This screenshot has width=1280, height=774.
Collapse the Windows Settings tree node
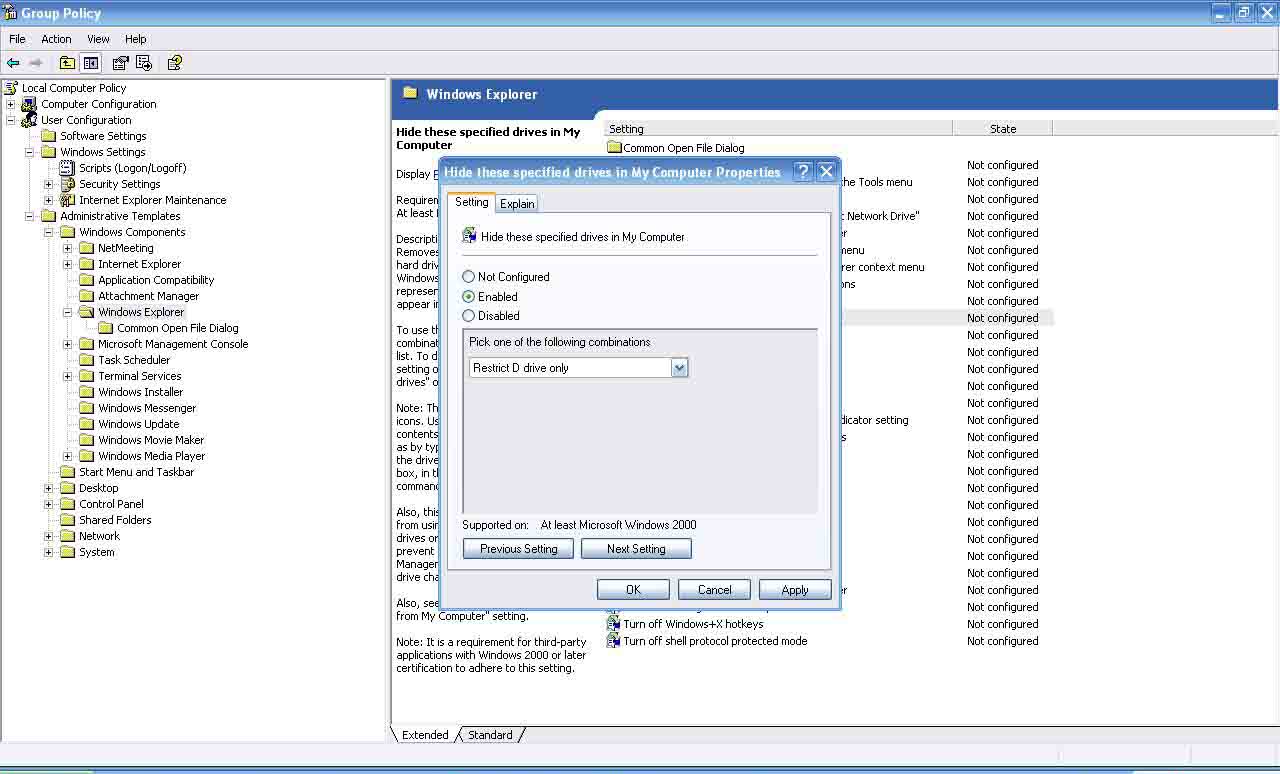pyautogui.click(x=30, y=152)
